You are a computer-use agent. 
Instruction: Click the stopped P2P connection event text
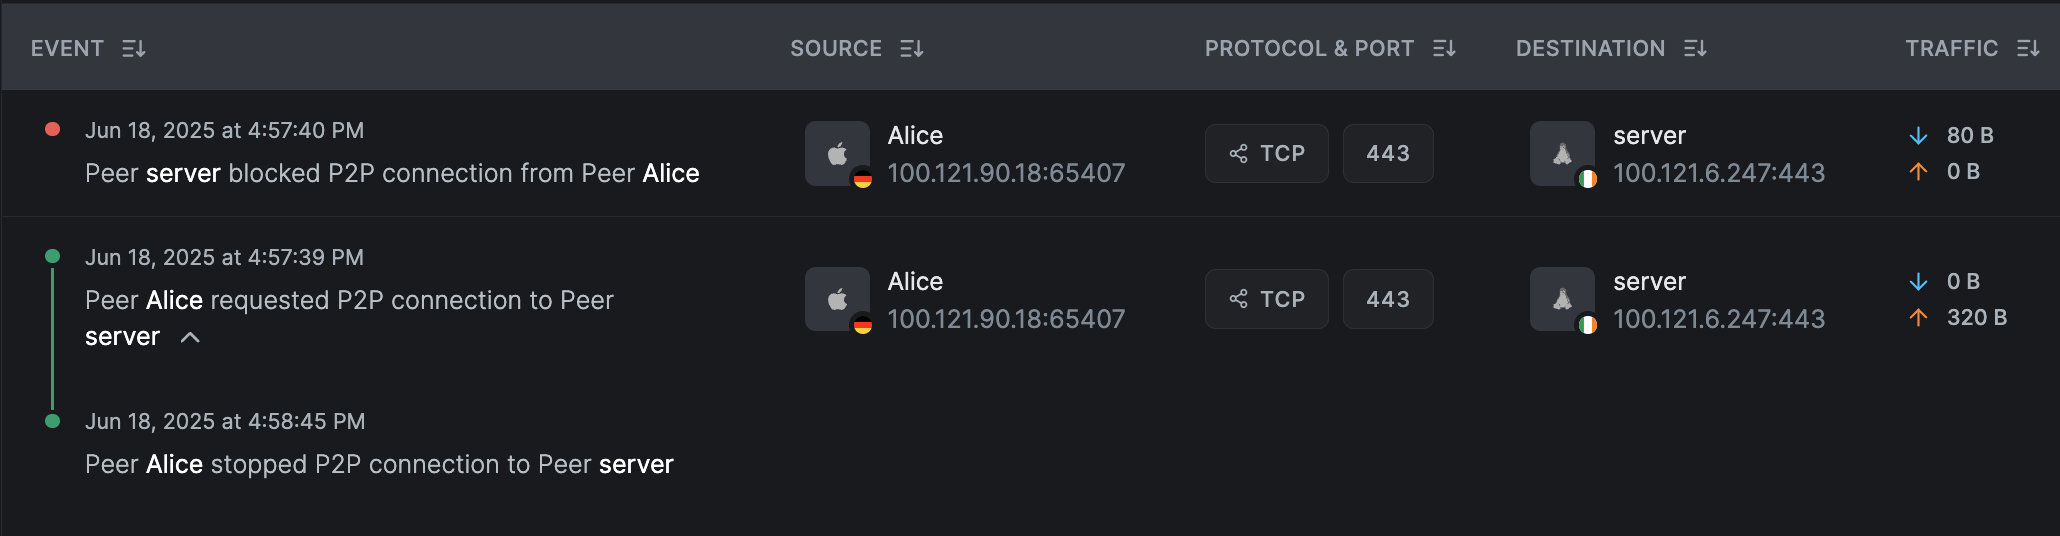tap(379, 465)
